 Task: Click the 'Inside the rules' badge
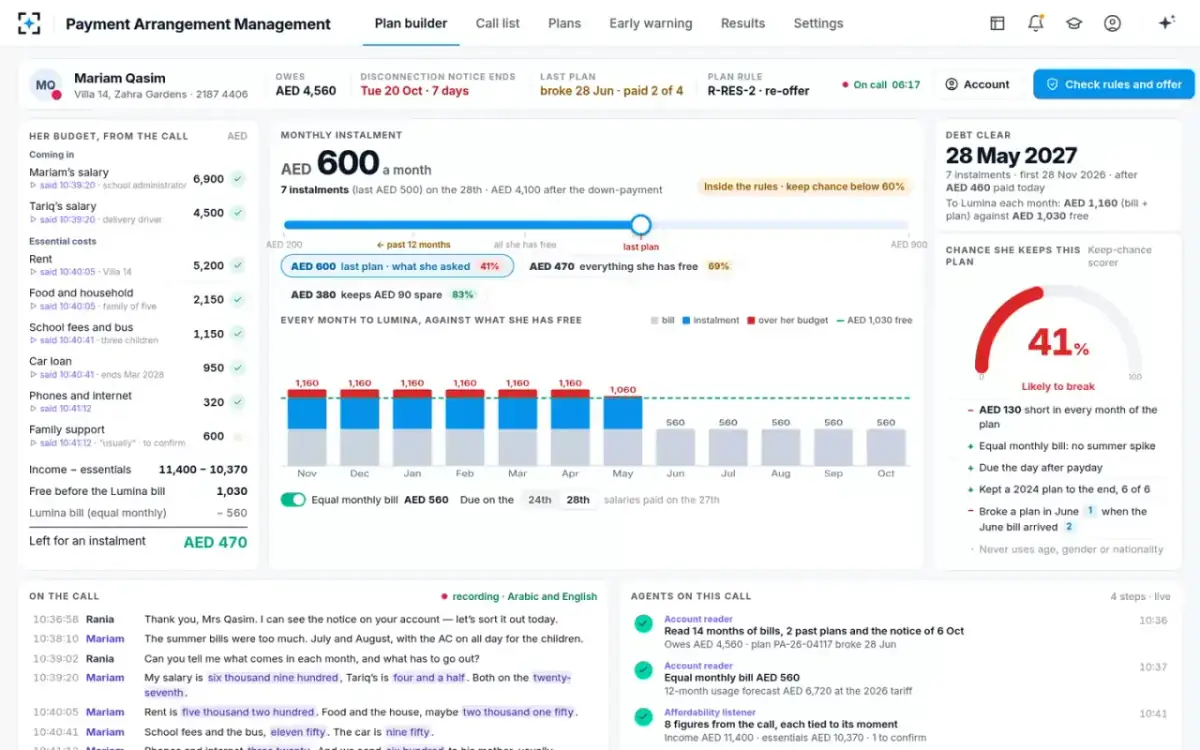tap(804, 186)
